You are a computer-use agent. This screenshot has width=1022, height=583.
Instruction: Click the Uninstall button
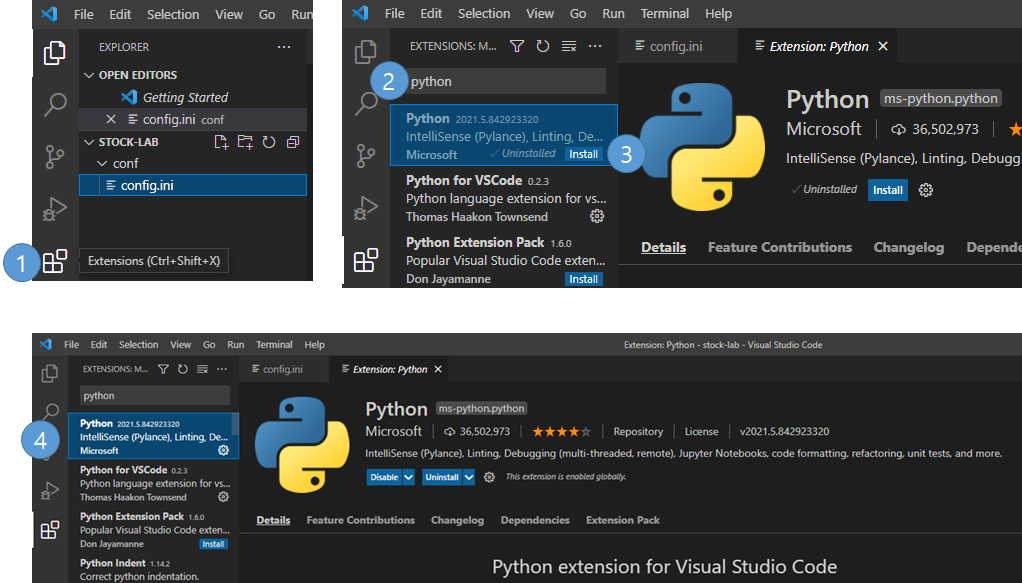(442, 477)
